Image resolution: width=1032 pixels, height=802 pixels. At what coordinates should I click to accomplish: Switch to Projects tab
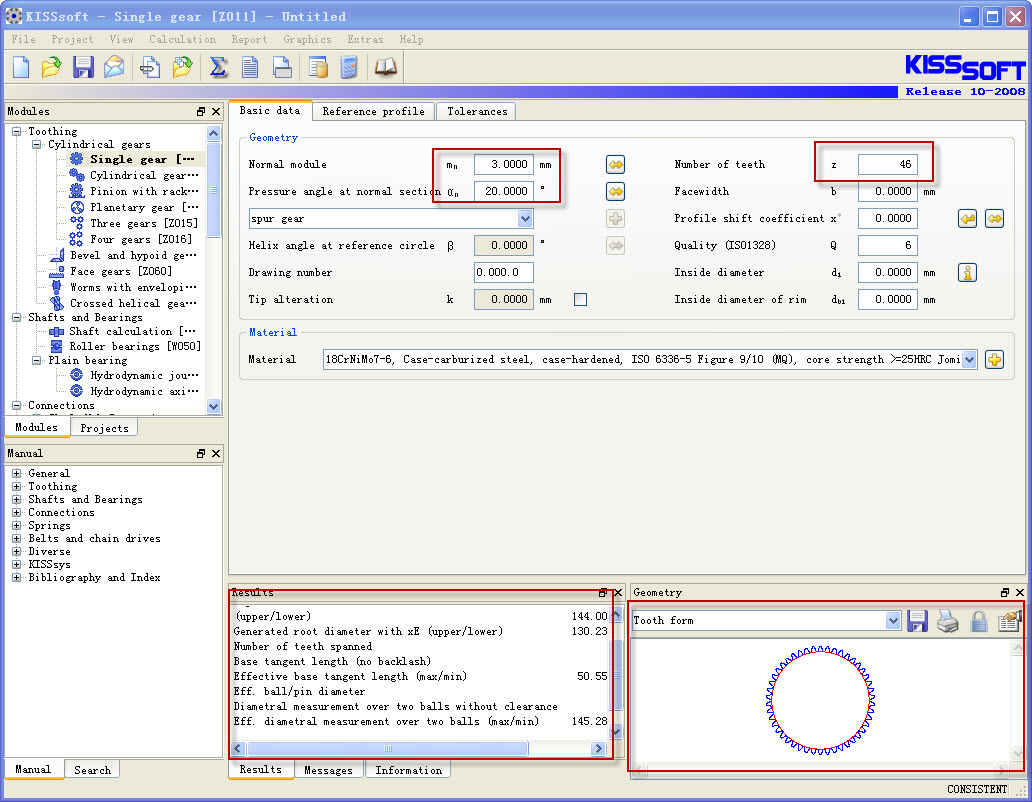104,428
